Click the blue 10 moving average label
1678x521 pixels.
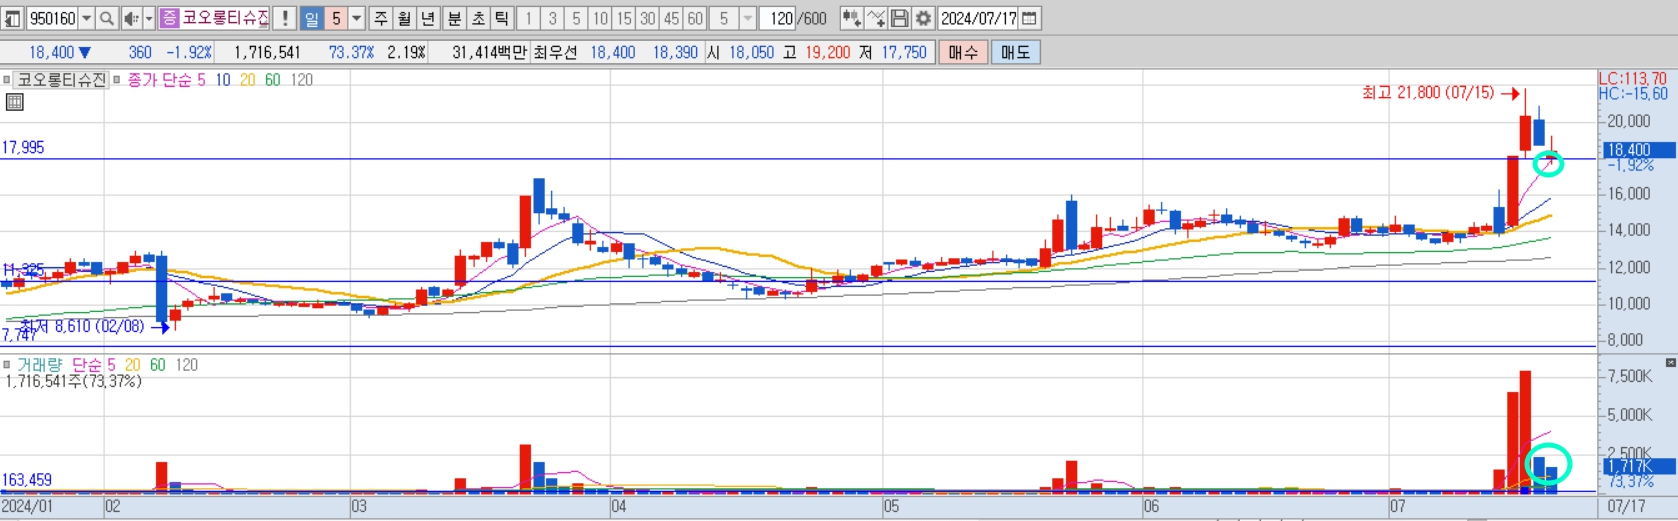point(222,80)
